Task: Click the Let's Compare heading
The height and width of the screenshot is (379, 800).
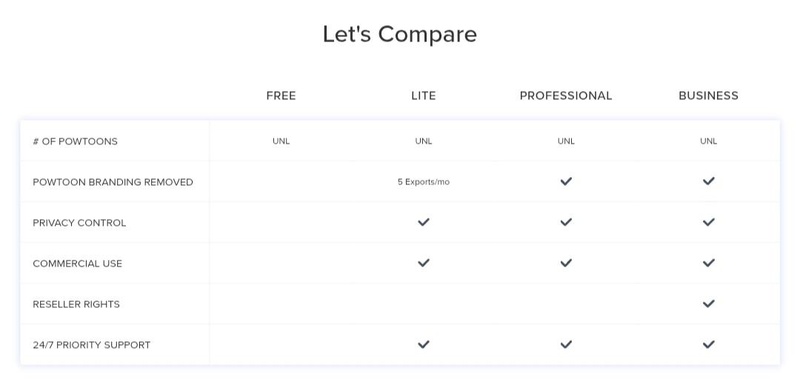Action: pyautogui.click(x=399, y=34)
